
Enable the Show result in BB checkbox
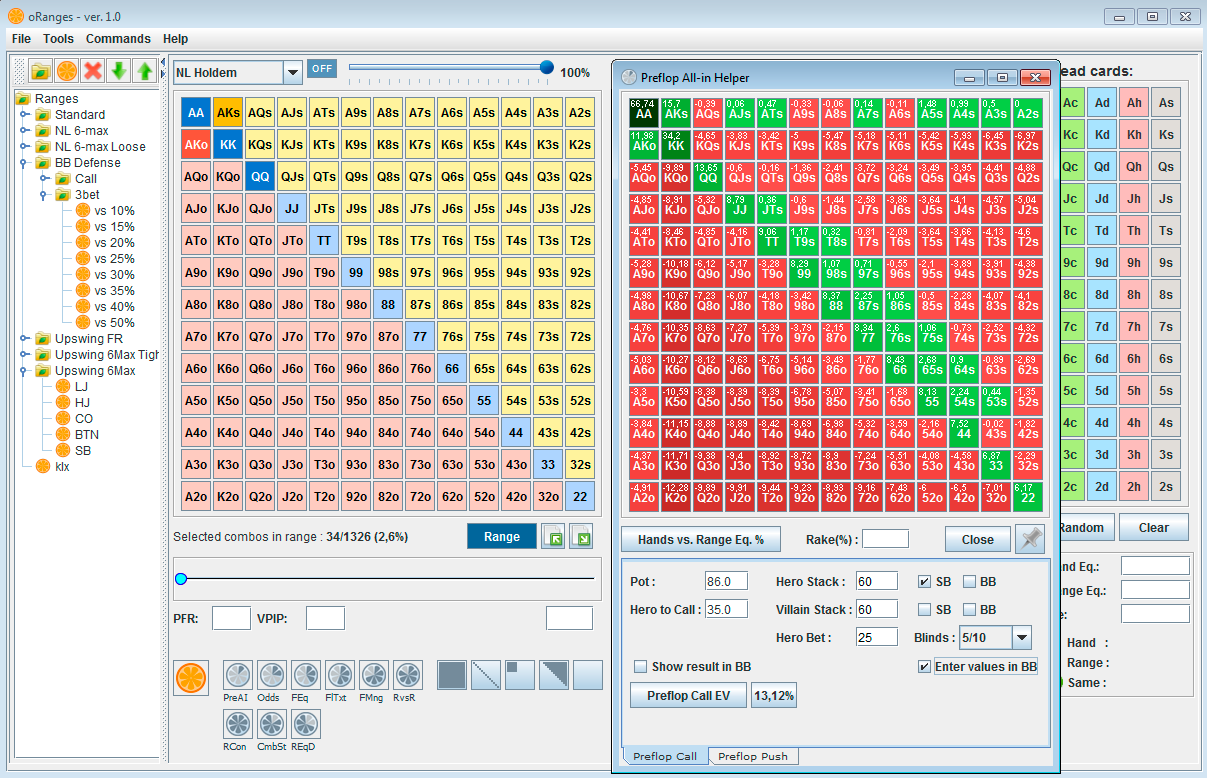[641, 666]
